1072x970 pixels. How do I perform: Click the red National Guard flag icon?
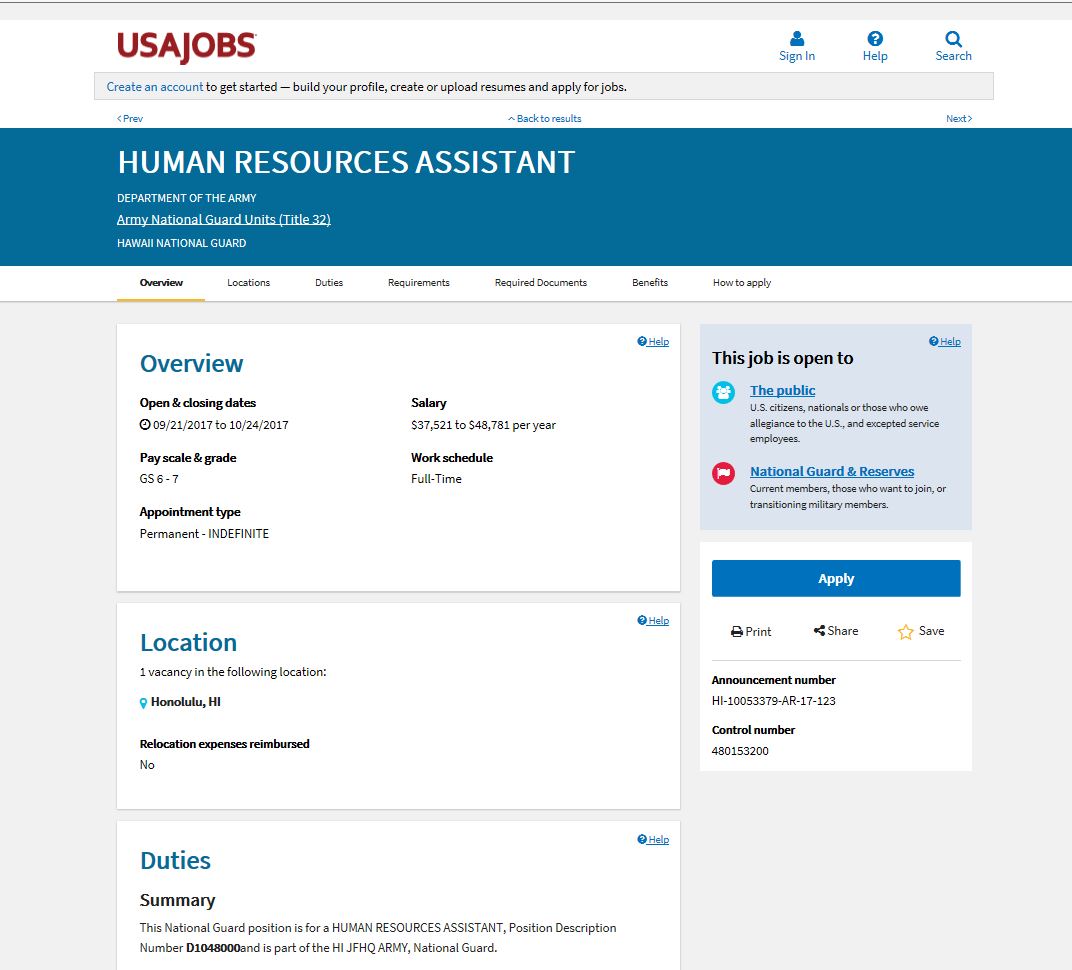pos(723,473)
